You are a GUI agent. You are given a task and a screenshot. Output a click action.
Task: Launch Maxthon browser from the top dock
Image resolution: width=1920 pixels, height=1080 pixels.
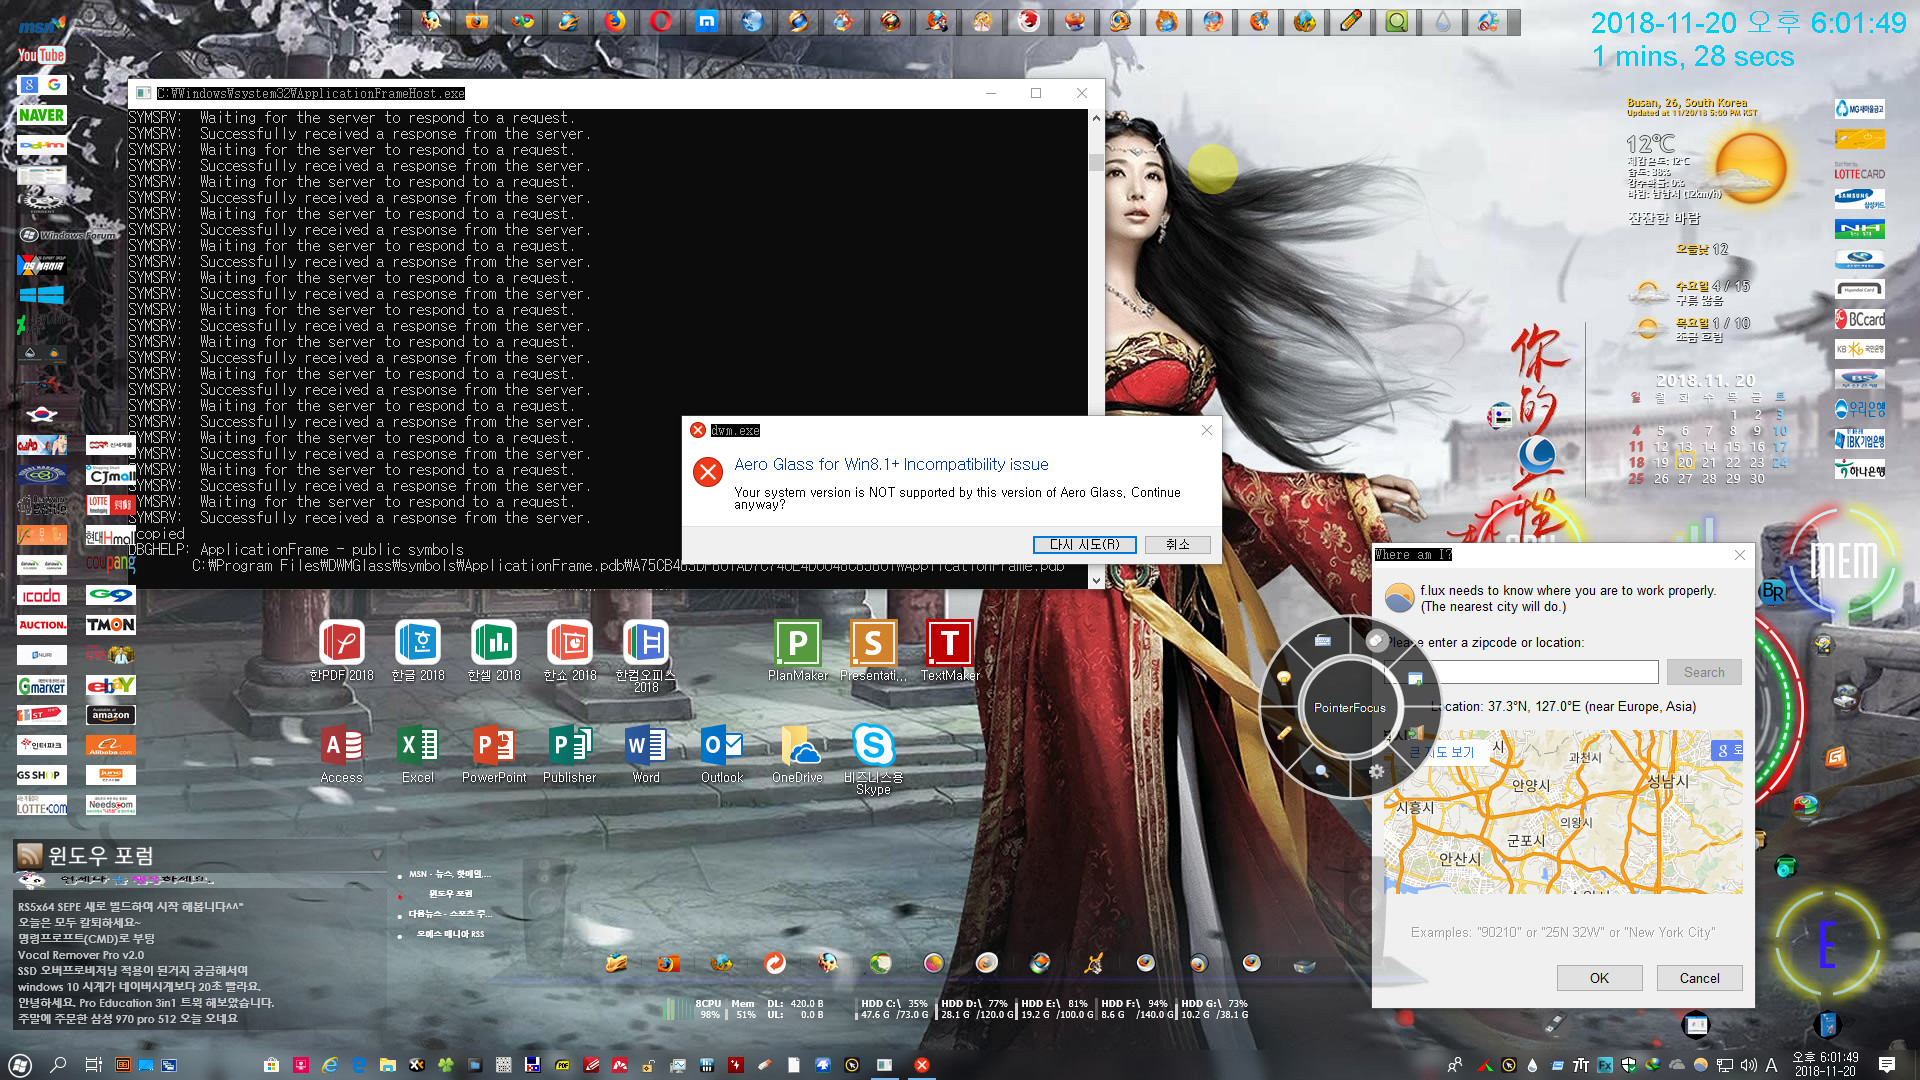tap(706, 21)
